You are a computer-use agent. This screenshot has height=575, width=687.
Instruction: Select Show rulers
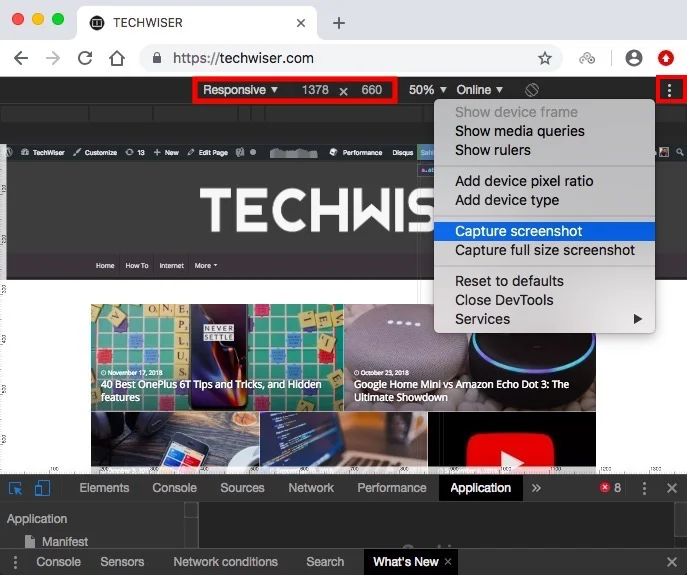coord(545,150)
